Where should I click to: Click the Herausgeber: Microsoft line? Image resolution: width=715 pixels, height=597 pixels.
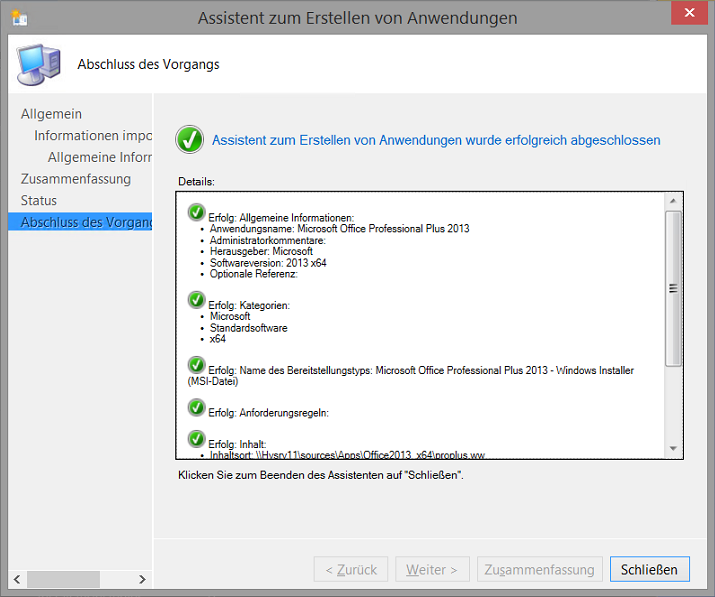261,251
